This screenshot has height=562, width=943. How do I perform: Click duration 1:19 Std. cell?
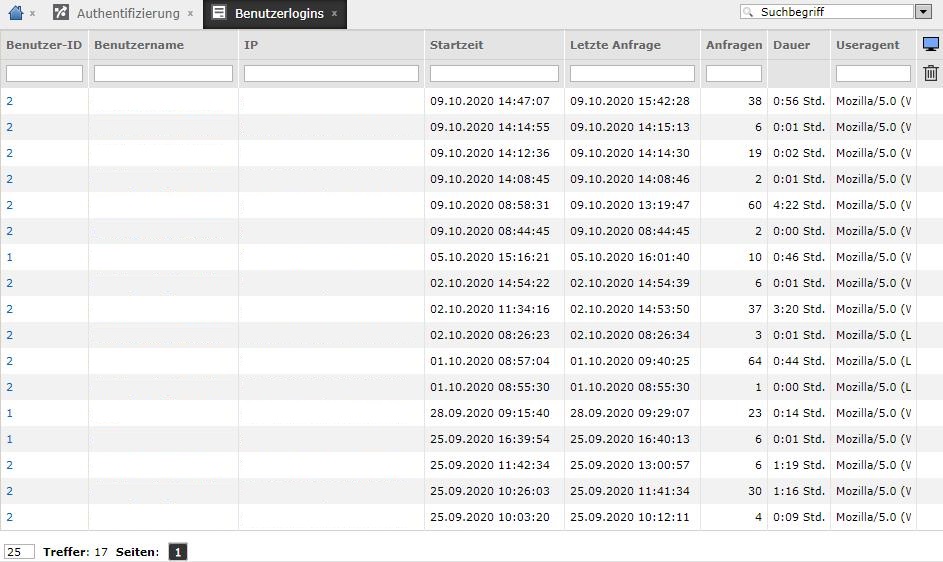[799, 465]
